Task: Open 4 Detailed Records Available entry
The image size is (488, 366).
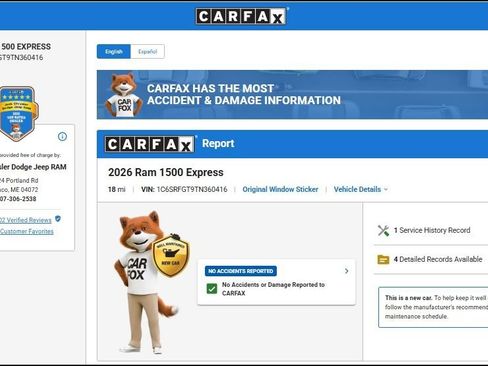Action: 438,259
